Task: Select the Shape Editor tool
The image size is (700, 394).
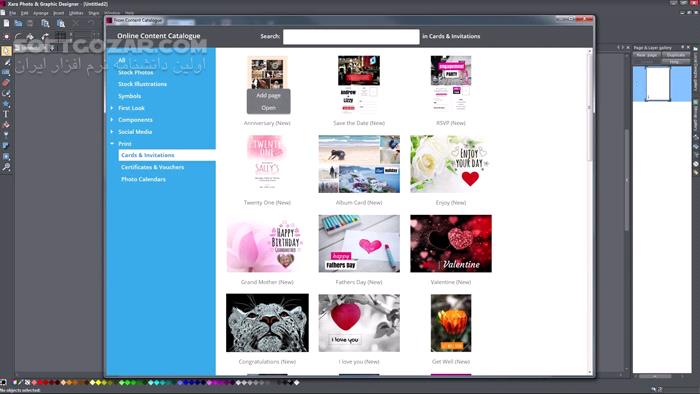Action: coord(6,94)
